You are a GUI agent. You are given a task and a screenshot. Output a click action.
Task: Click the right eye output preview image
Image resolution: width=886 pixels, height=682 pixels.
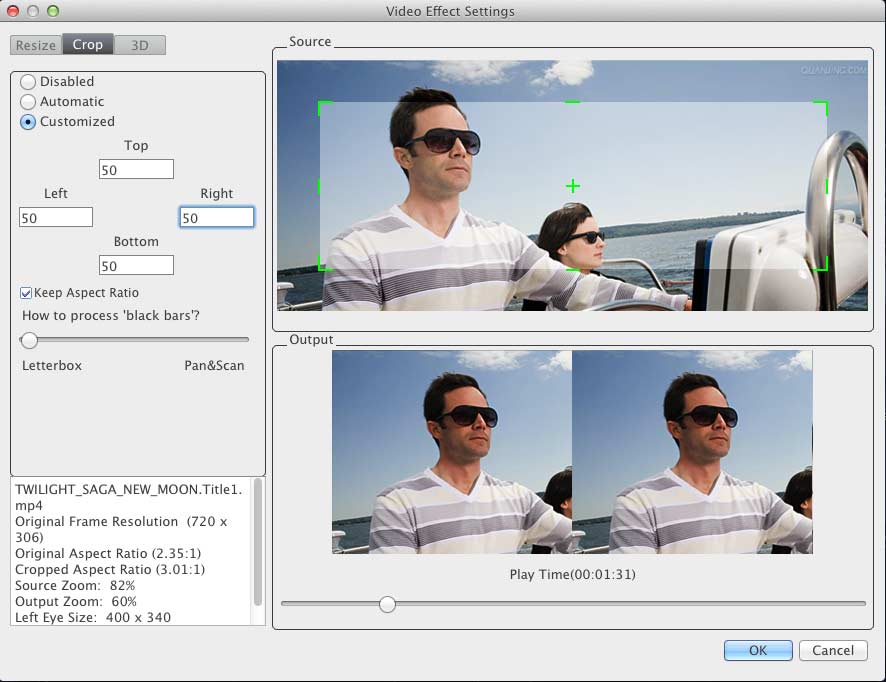693,452
